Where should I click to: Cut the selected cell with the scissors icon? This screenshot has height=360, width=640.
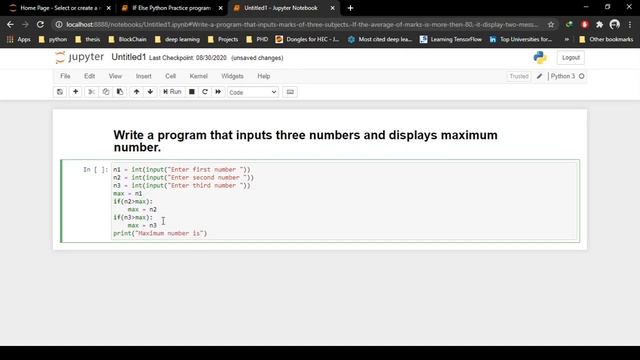pyautogui.click(x=91, y=92)
